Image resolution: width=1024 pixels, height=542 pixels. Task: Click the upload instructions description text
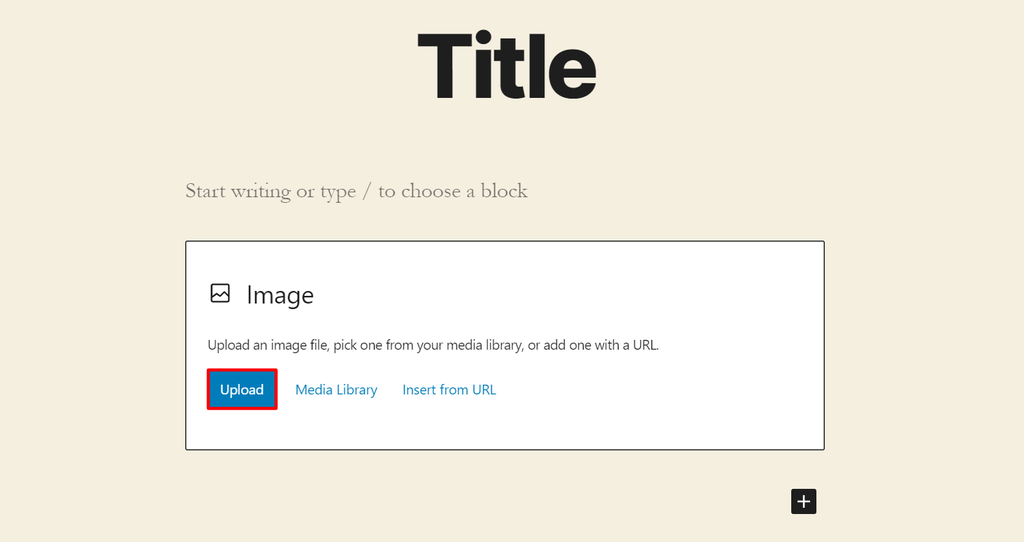coord(433,345)
